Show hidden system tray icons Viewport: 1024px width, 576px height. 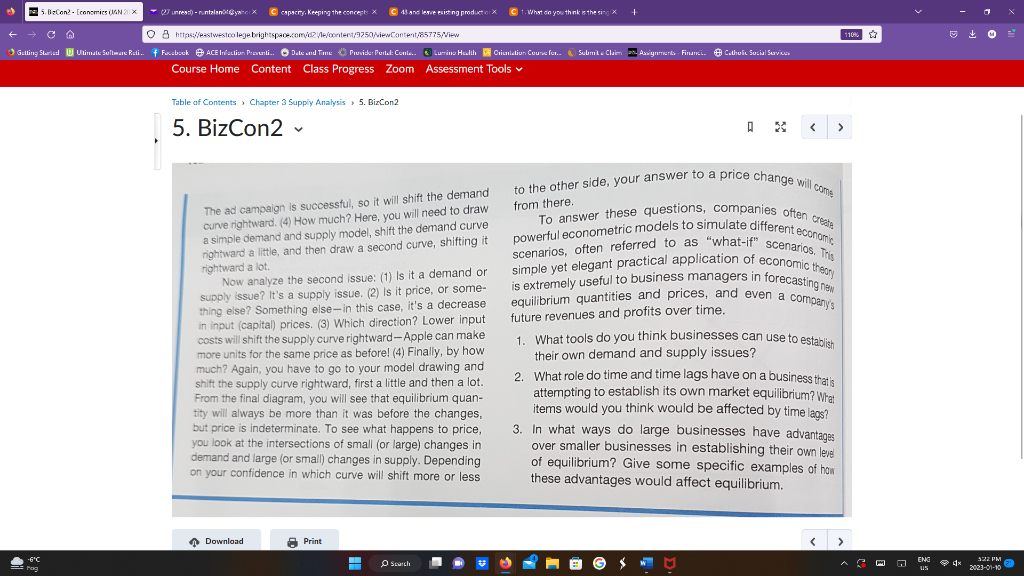point(844,563)
